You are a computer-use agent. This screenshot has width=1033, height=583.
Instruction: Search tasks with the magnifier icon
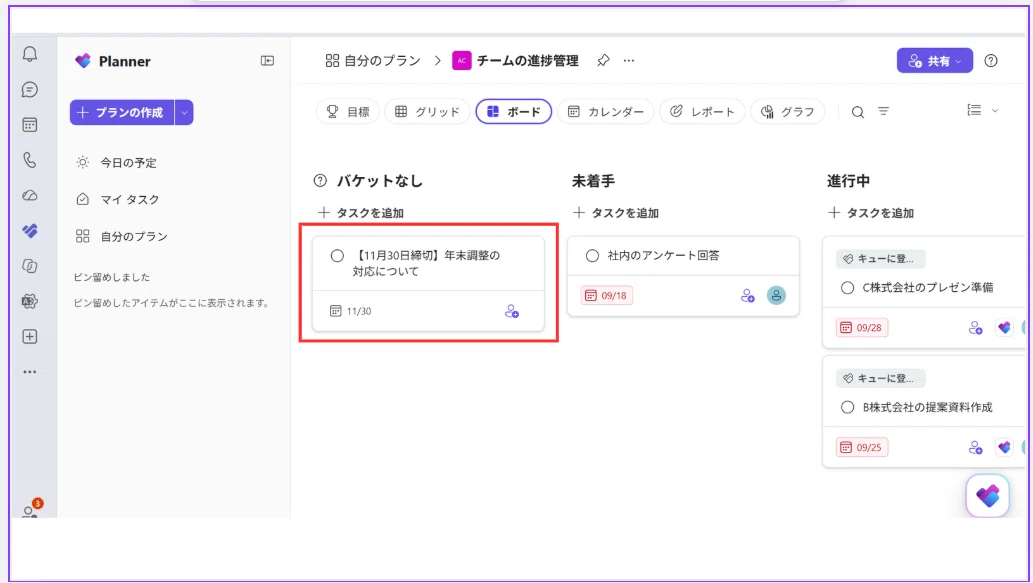pyautogui.click(x=857, y=112)
